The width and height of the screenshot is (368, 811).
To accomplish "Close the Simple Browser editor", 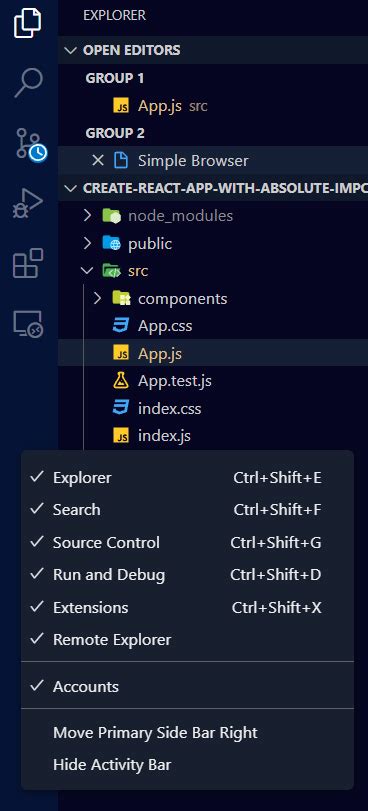I will [x=97, y=161].
